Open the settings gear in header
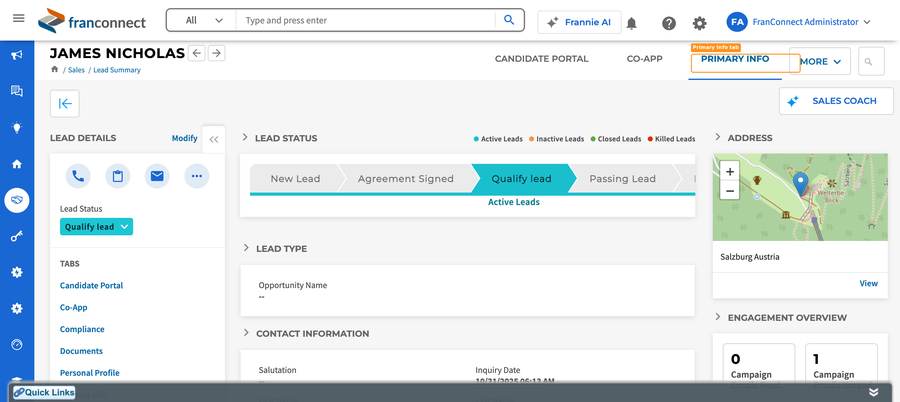Viewport: 900px width, 402px height. click(x=699, y=23)
